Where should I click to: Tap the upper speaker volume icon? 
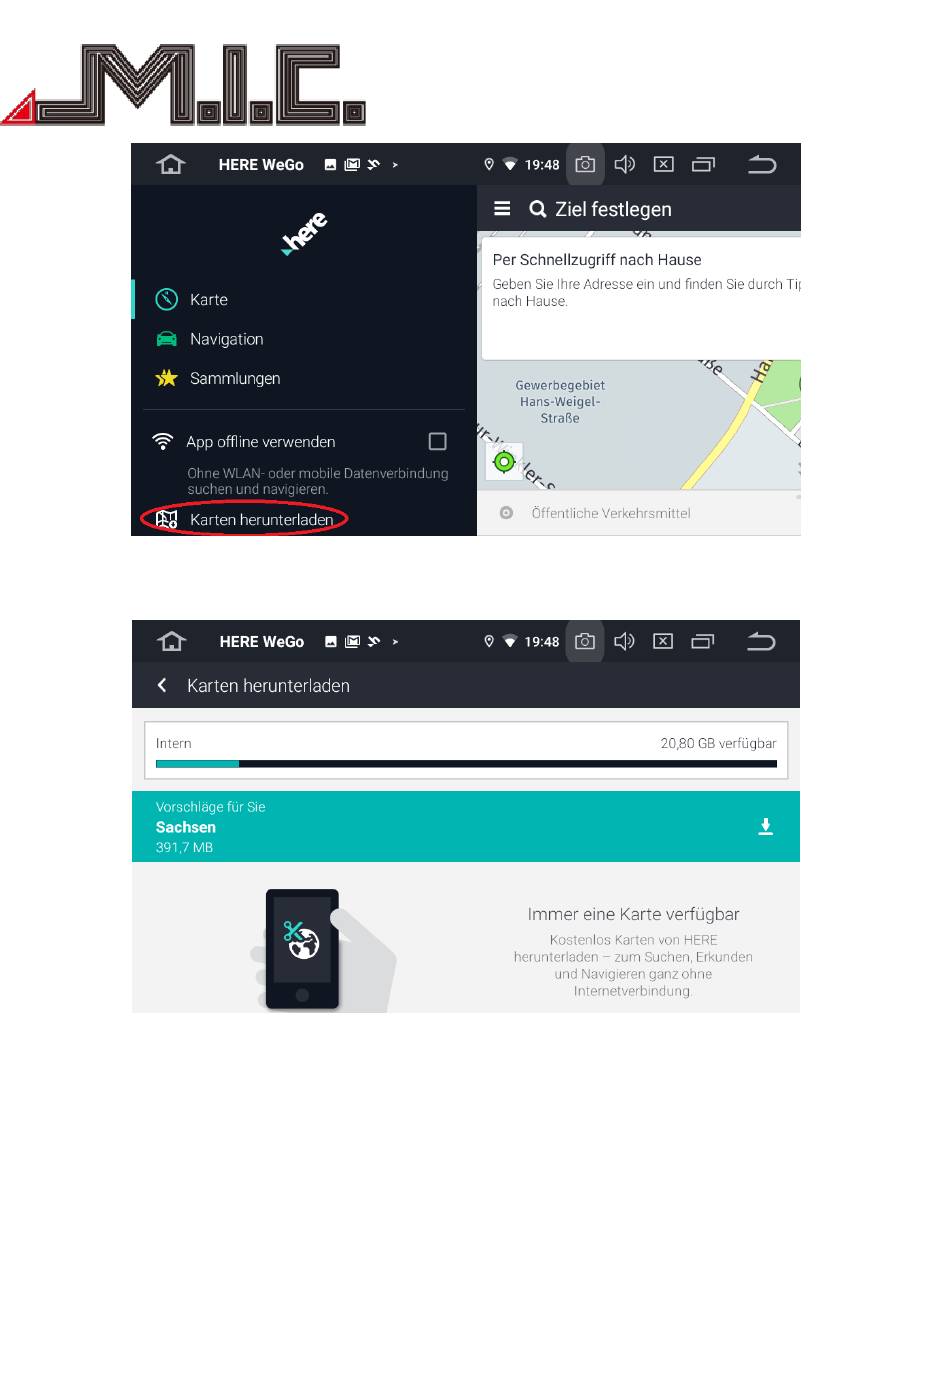click(624, 164)
